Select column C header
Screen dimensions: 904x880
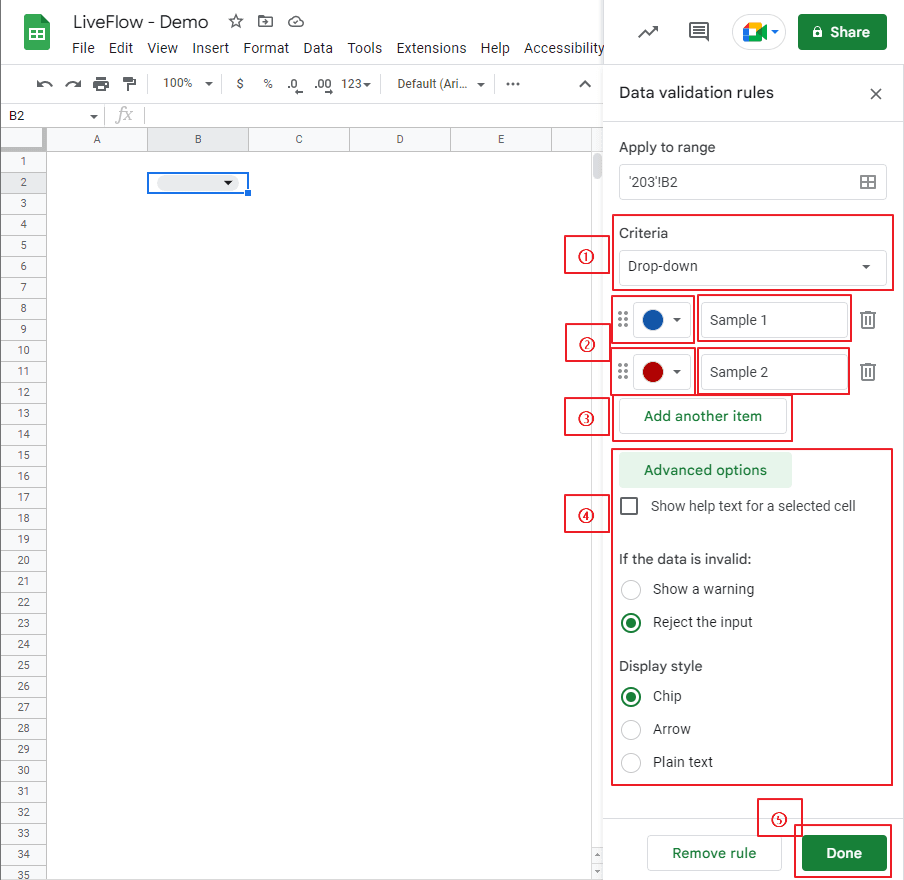(x=299, y=140)
